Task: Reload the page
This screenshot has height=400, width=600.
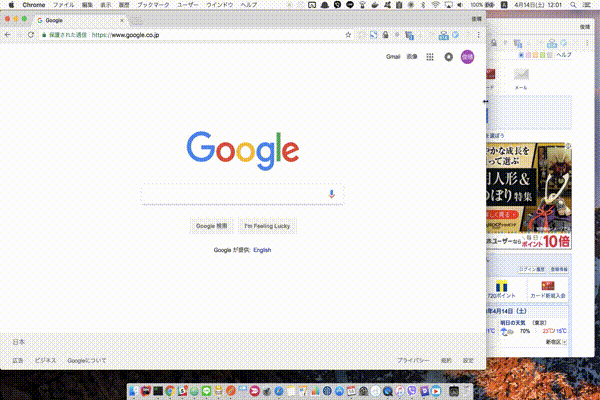Action: click(31, 35)
